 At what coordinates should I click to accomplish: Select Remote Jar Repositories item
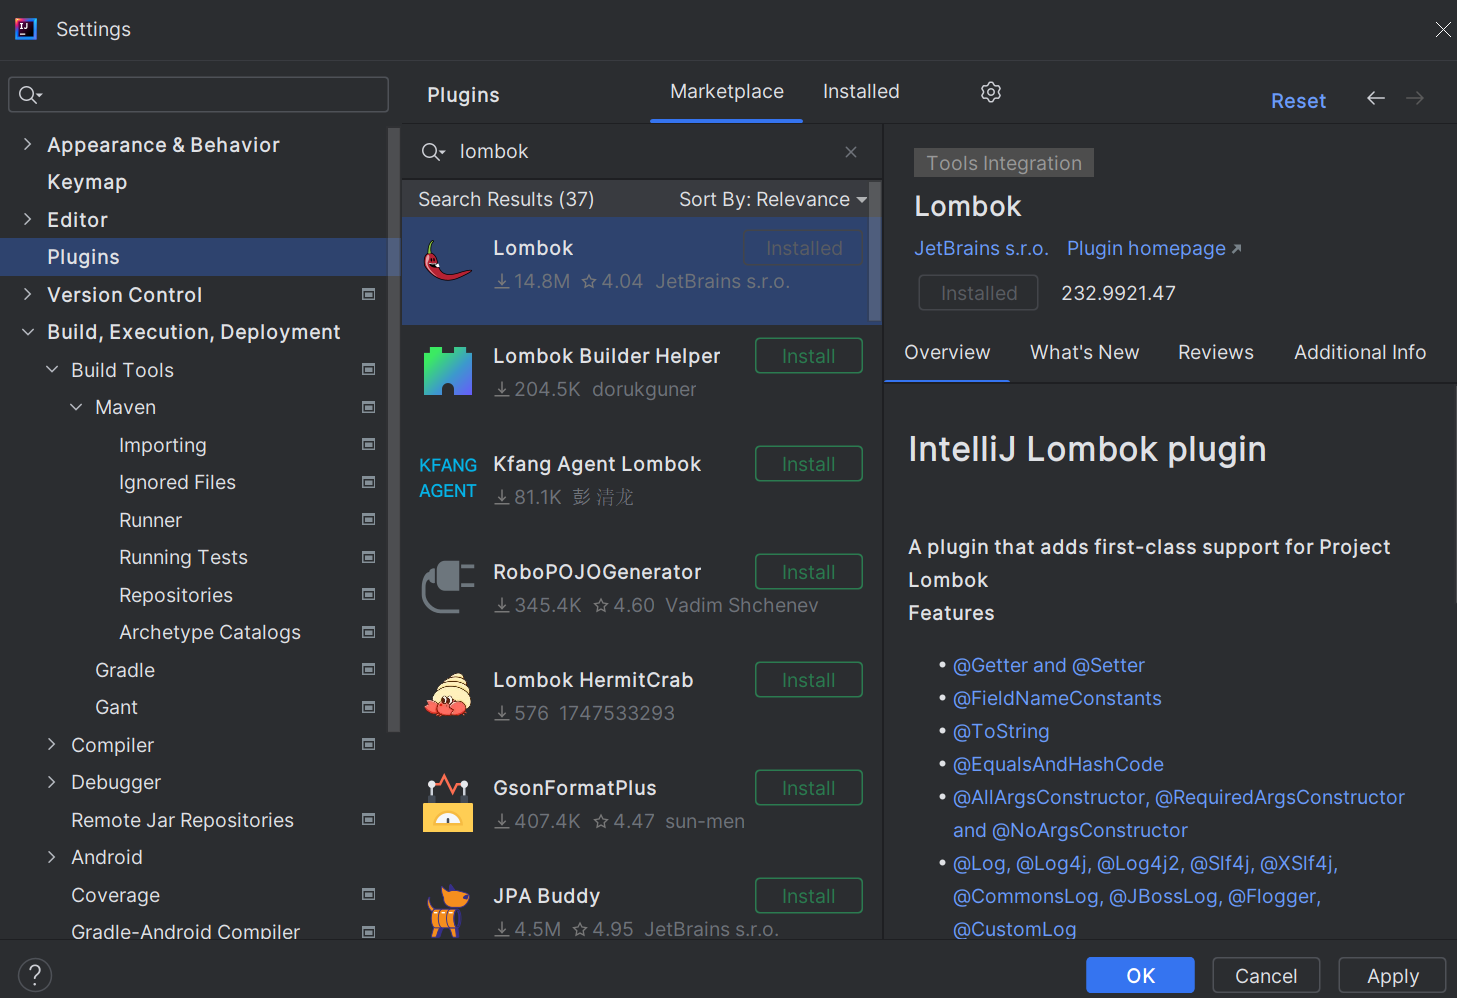183,820
